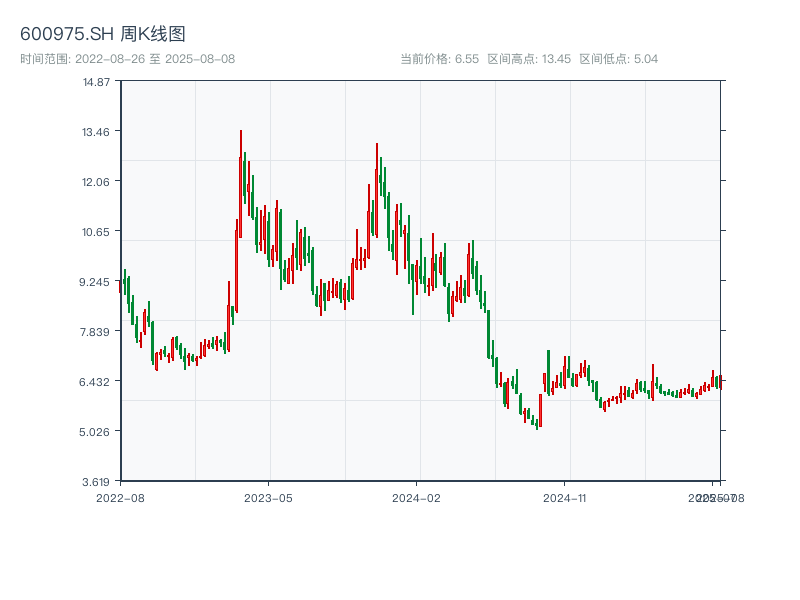The image size is (800, 600).
Task: Click the current price label 当前价格: 6.55
Action: coord(439,59)
